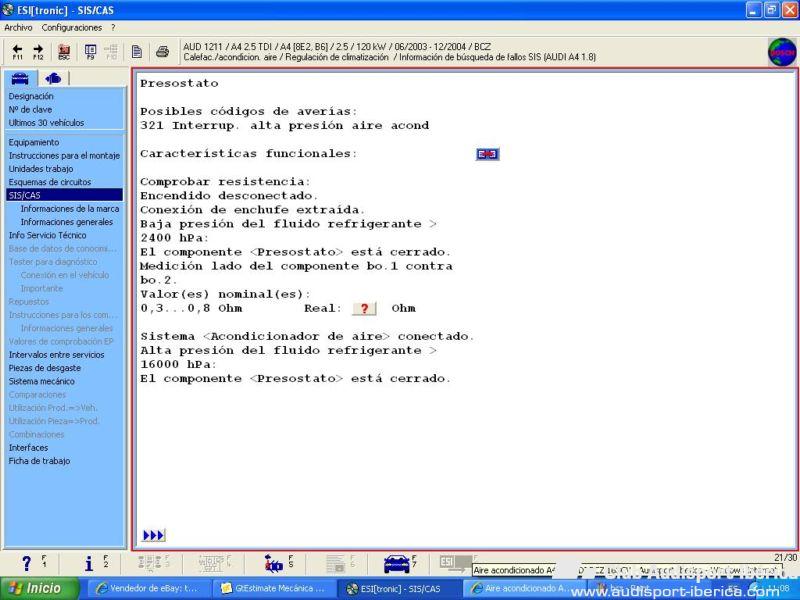Click ESI[tronic] - SIS/CAS taskbar button
This screenshot has width=800, height=600.
click(401, 588)
